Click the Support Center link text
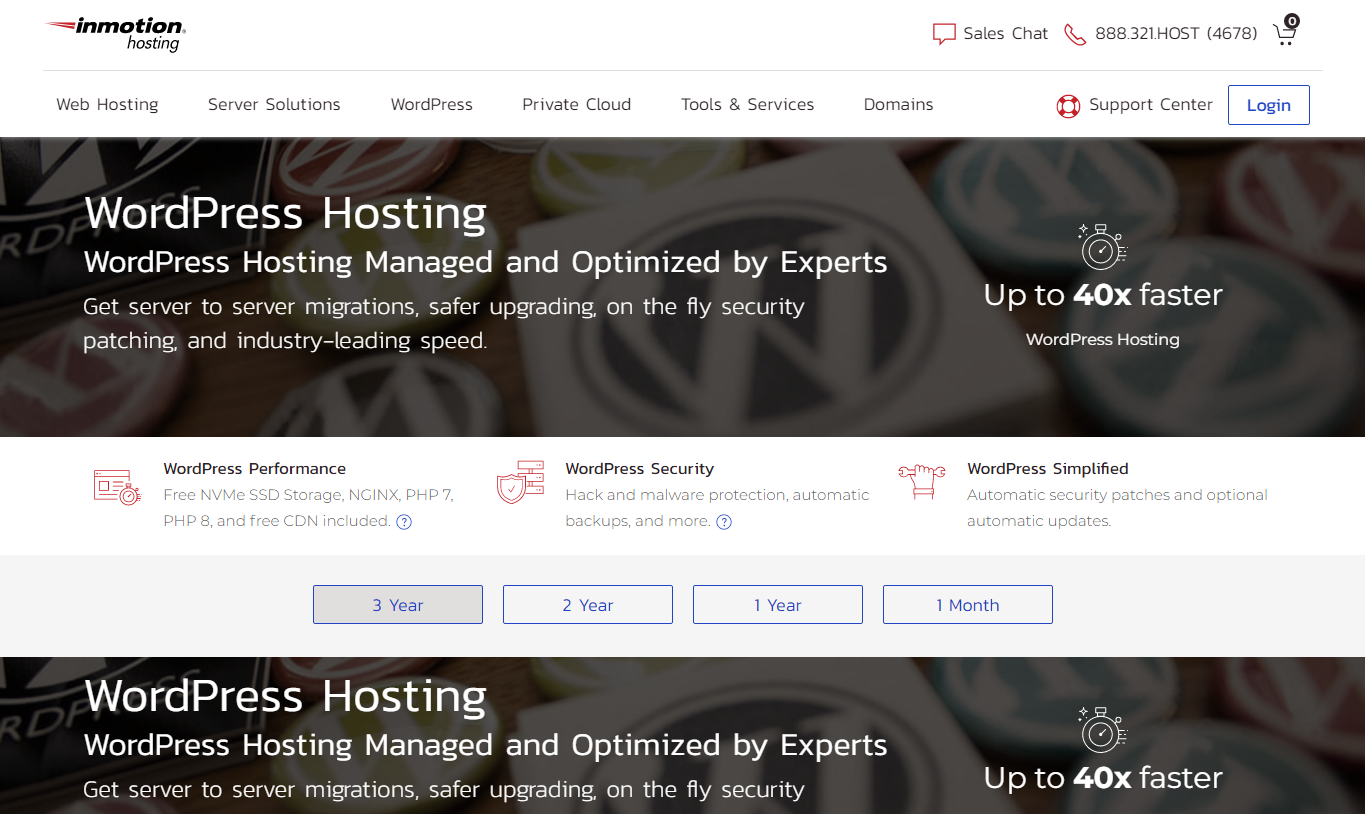 [1151, 104]
